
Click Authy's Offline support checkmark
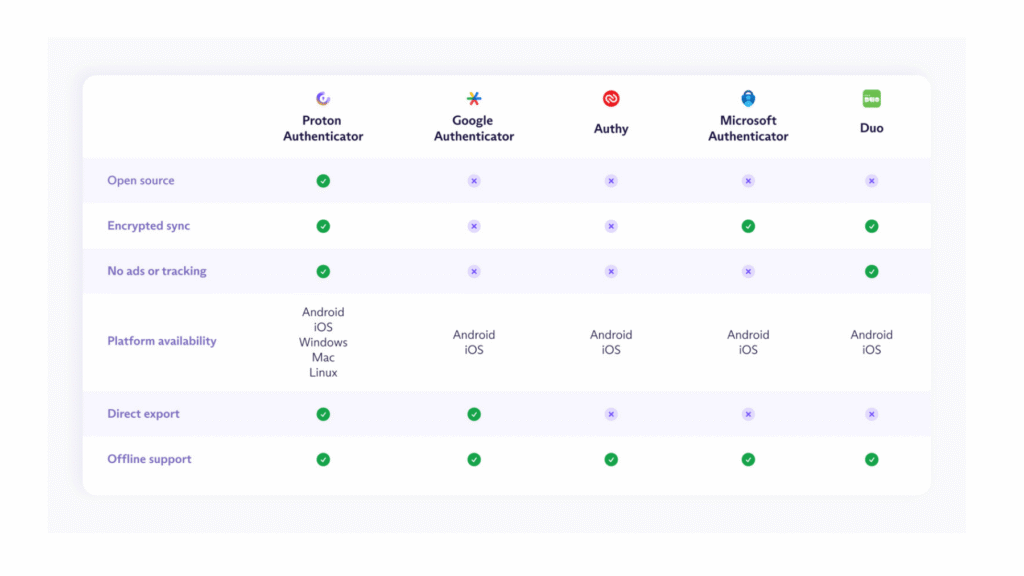pos(611,460)
